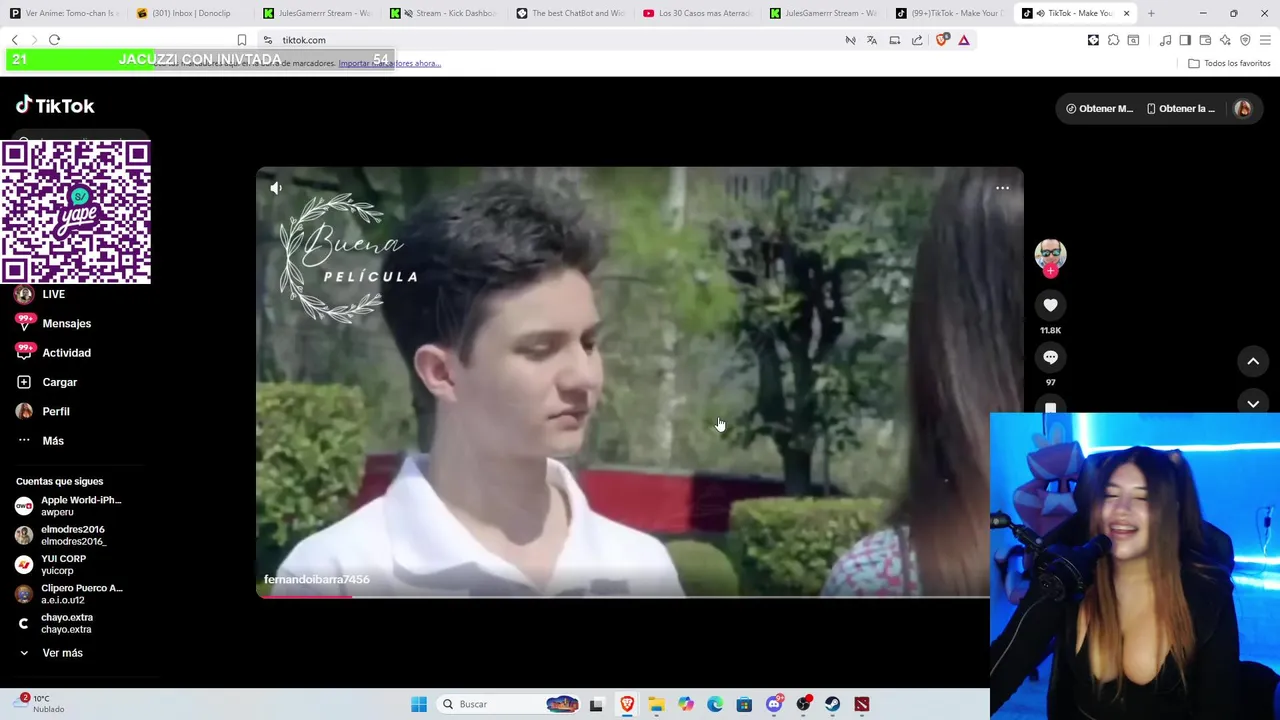The height and width of the screenshot is (720, 1280).
Task: Click the taskbar Buscar search box
Action: (510, 704)
